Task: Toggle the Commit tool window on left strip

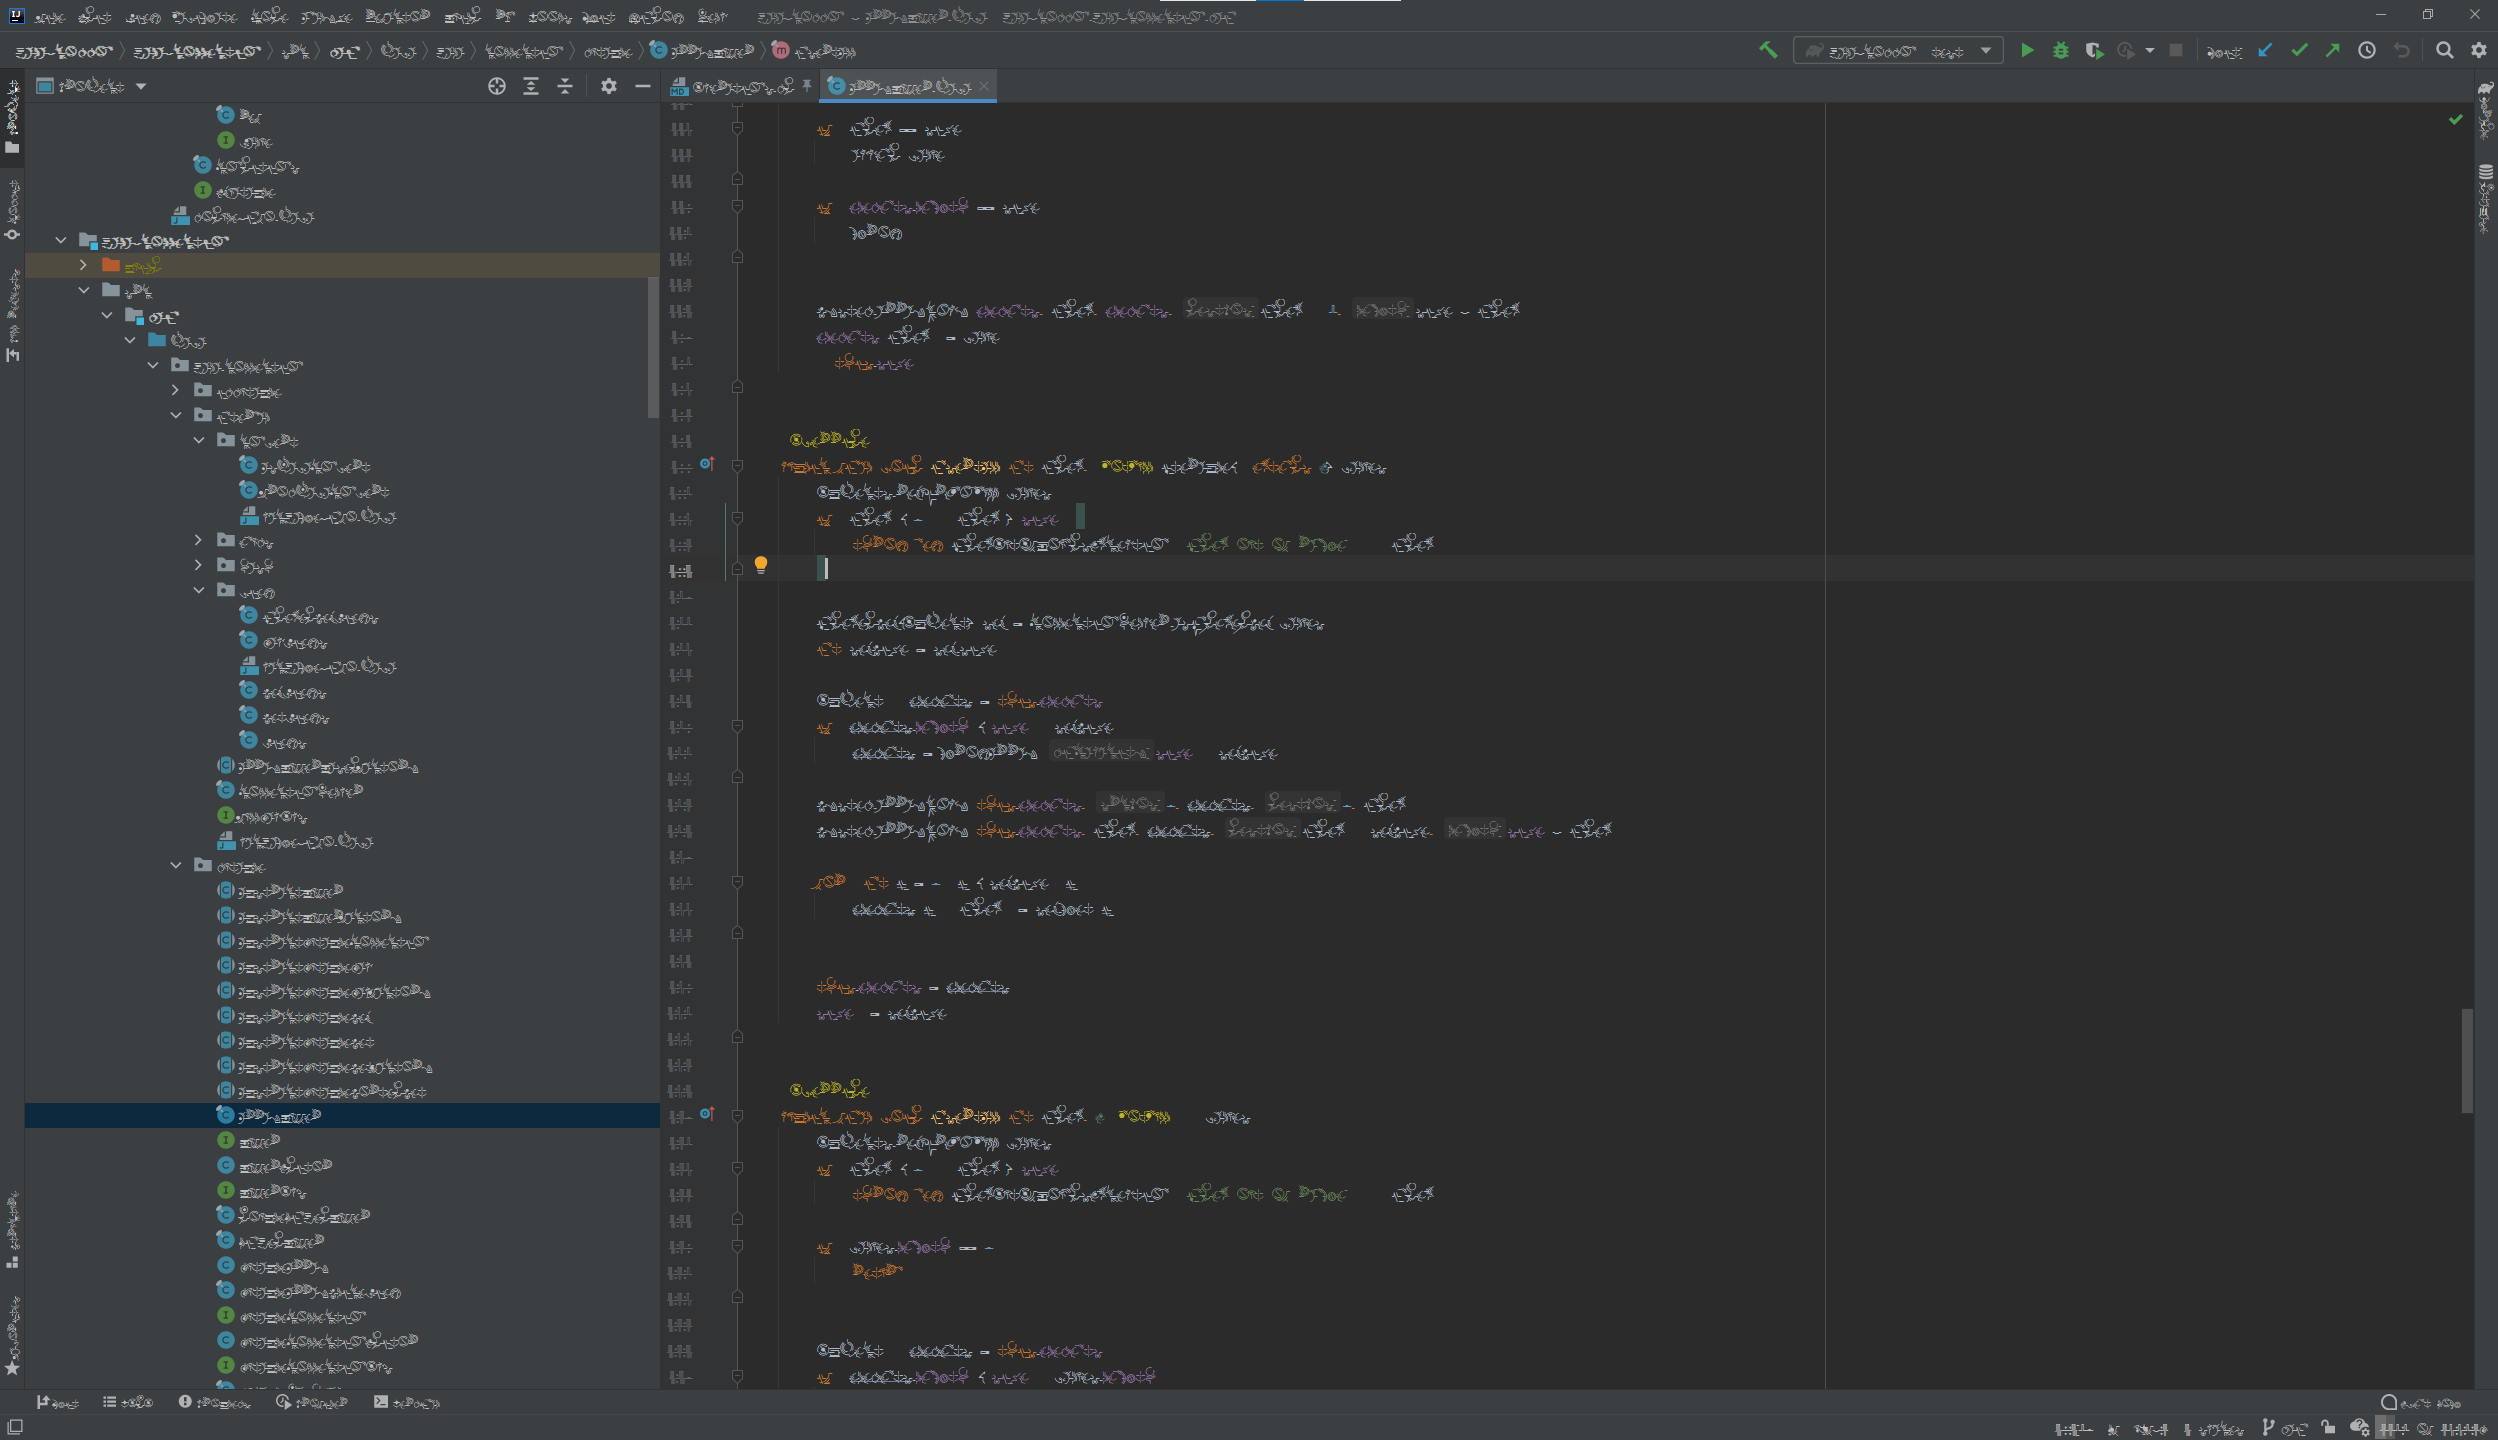Action: (x=12, y=210)
